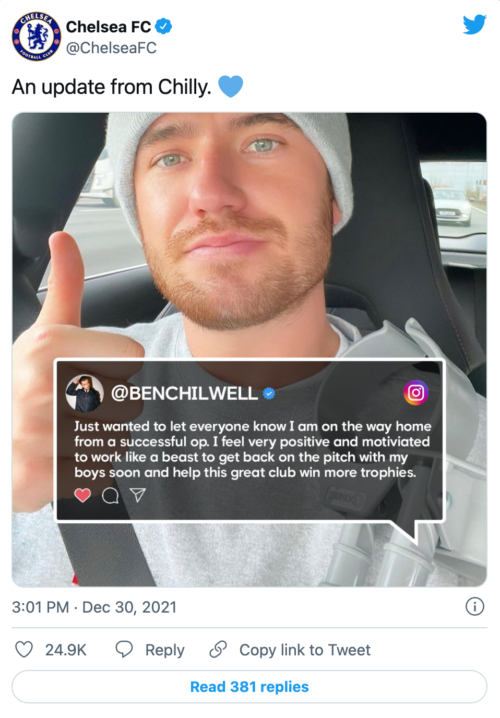Click the 24.9K likes count
This screenshot has height=718, width=500.
[x=66, y=650]
